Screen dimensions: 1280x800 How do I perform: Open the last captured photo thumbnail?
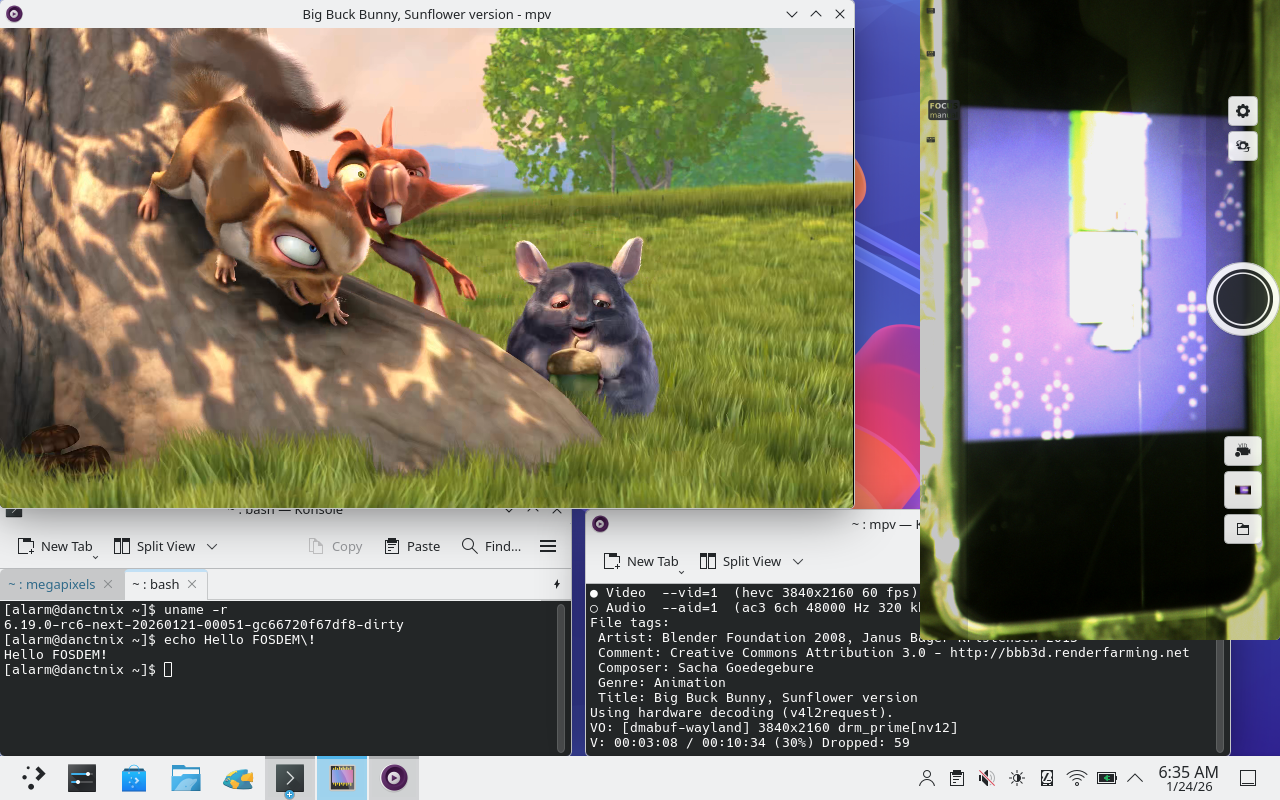click(1243, 490)
